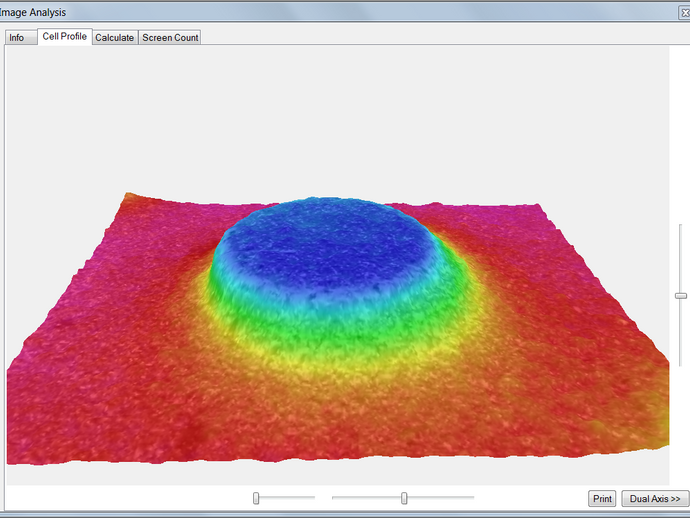Select the Cell Profile tab

point(64,36)
